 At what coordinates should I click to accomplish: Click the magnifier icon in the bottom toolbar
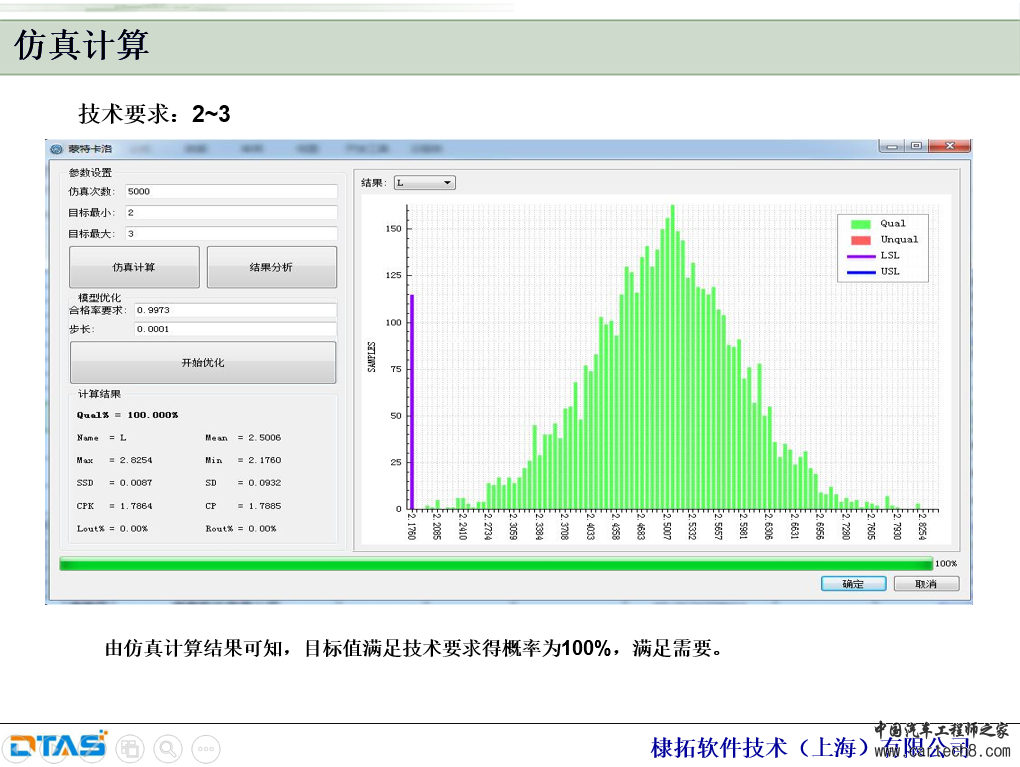click(168, 749)
